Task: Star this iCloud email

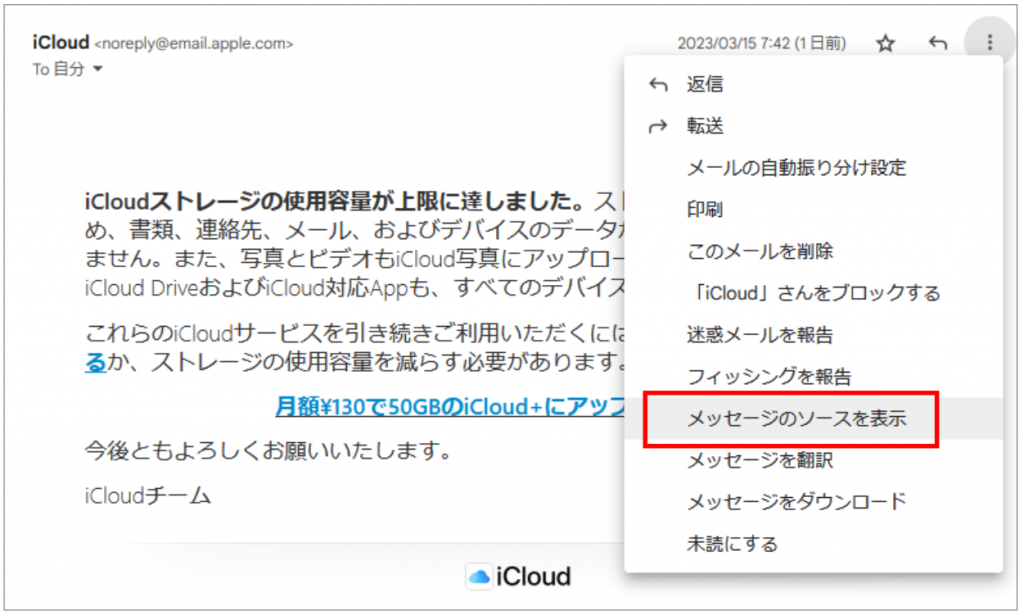Action: pyautogui.click(x=885, y=44)
